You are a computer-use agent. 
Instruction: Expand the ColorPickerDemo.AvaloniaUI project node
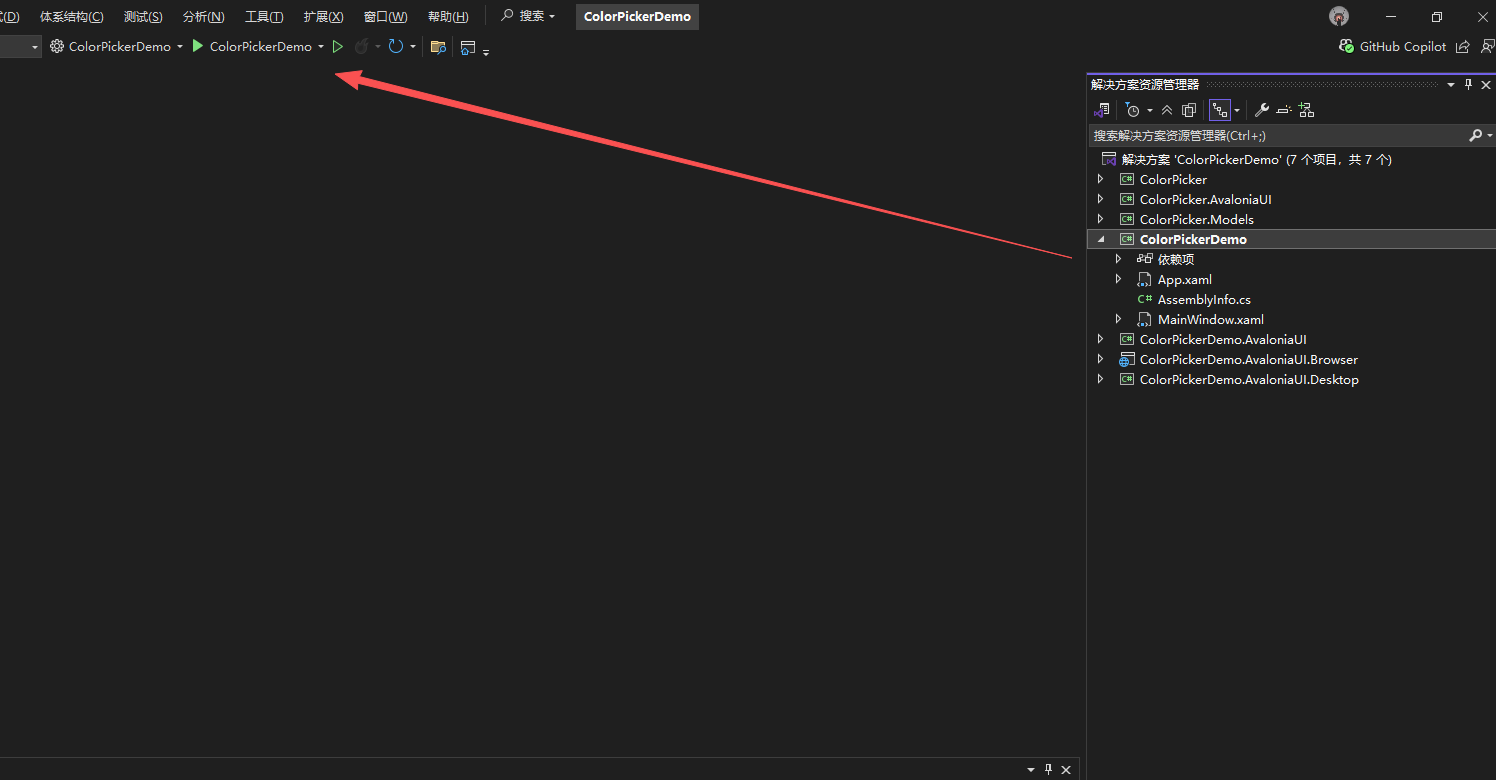(x=1100, y=339)
